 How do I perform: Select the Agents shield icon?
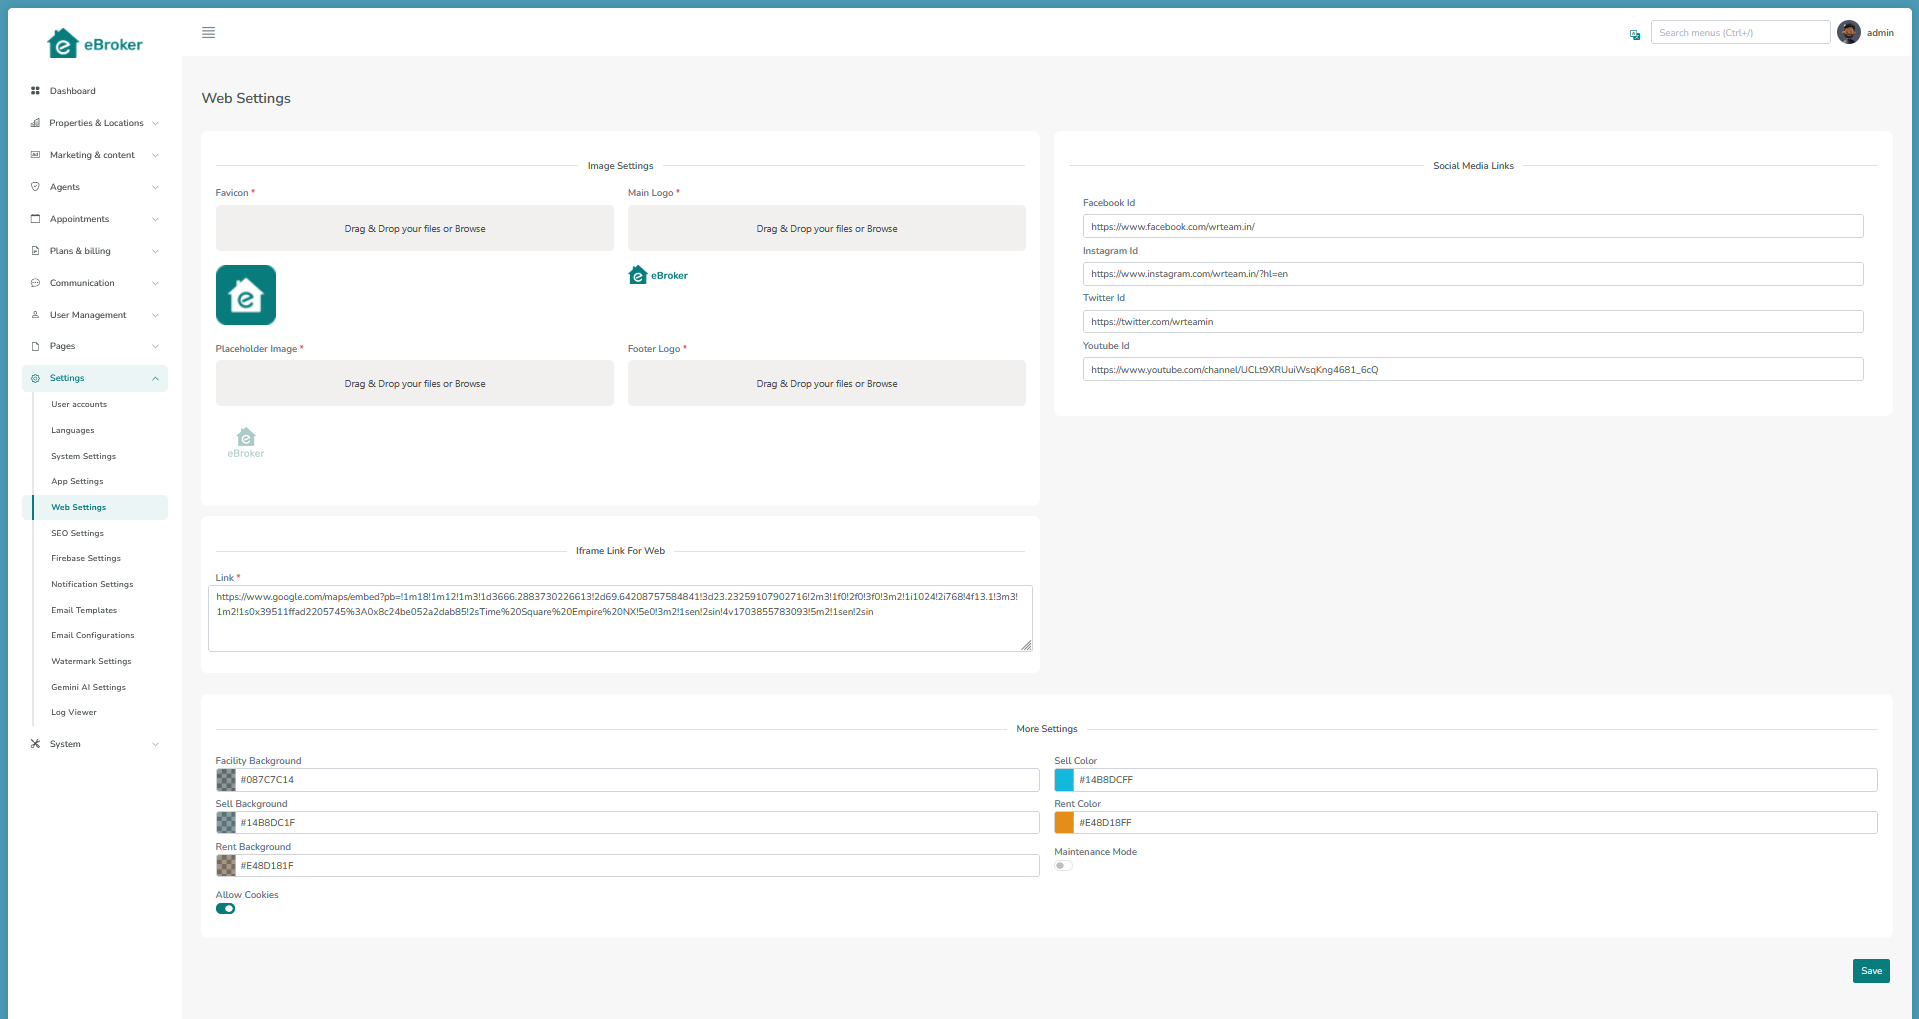point(34,187)
